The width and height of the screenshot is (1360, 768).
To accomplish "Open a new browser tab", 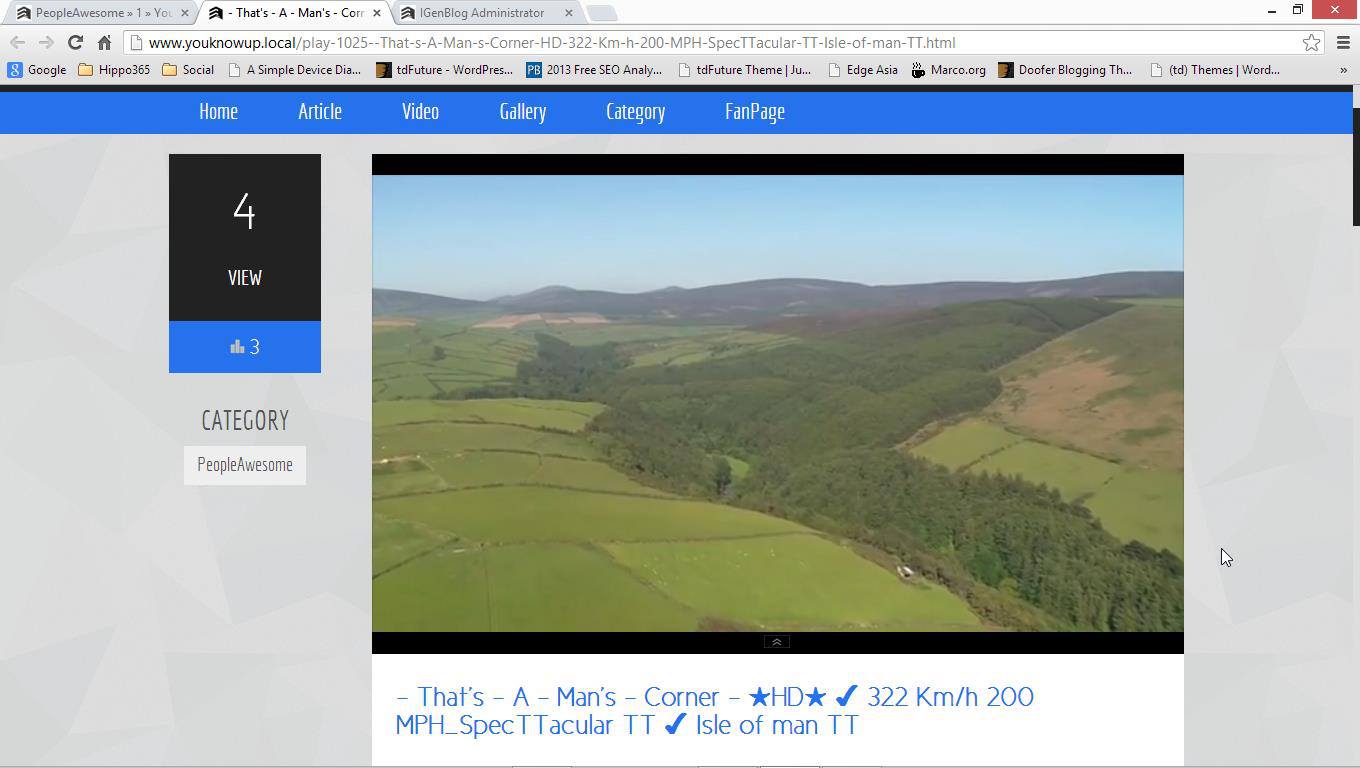I will tap(601, 13).
